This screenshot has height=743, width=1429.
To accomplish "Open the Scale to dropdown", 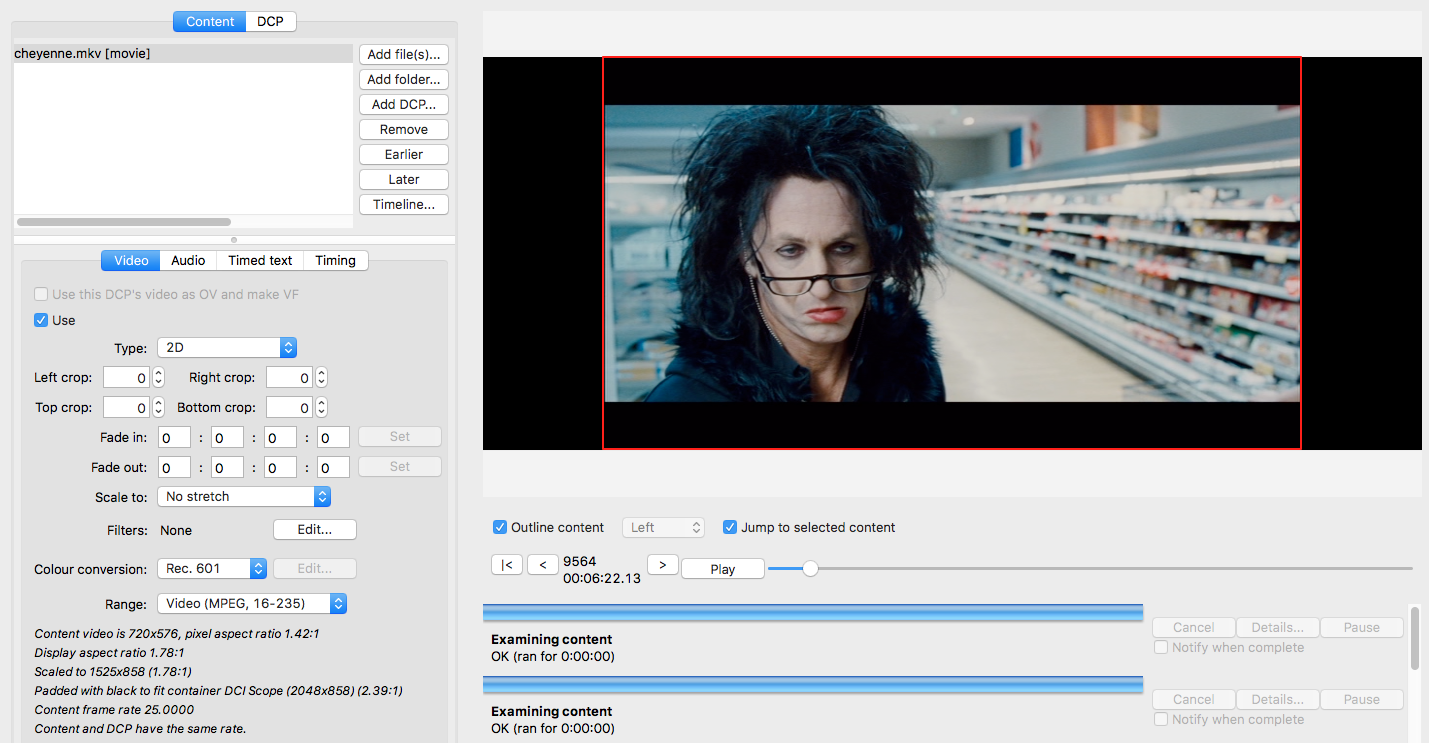I will click(244, 496).
